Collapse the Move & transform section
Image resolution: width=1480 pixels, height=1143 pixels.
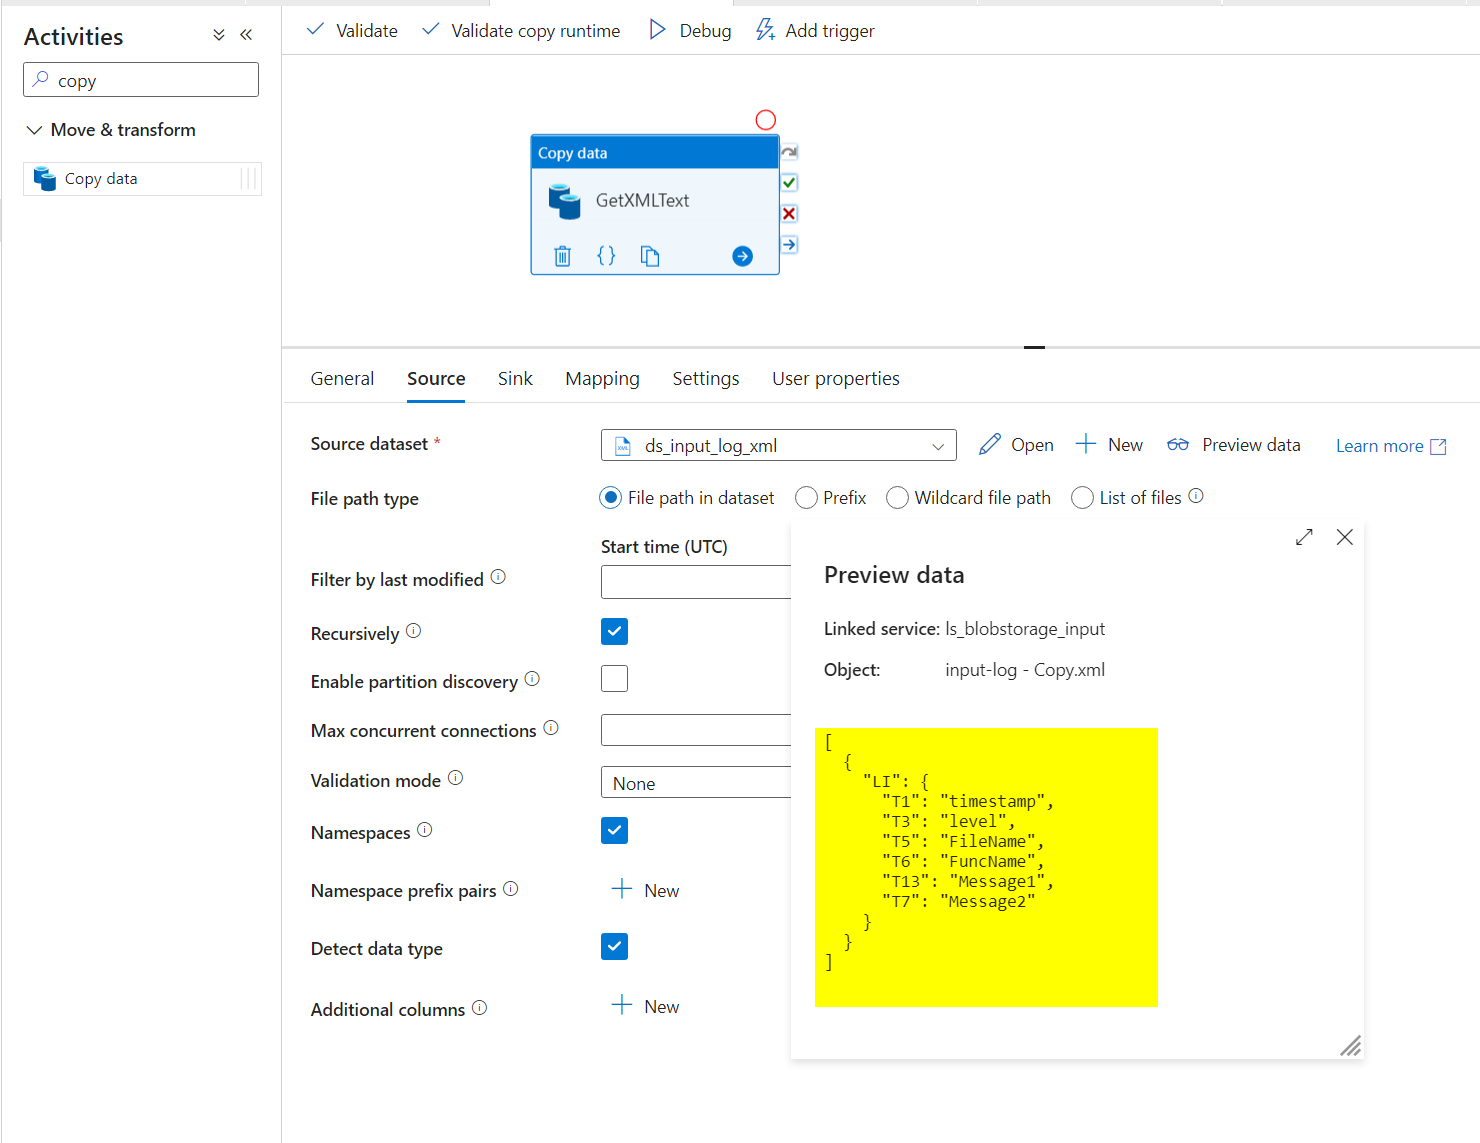(34, 129)
